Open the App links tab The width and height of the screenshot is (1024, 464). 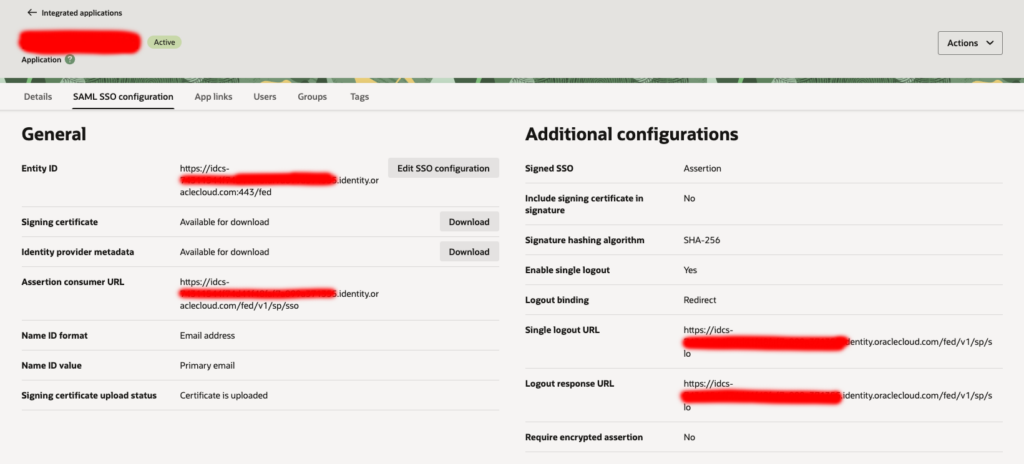click(213, 97)
